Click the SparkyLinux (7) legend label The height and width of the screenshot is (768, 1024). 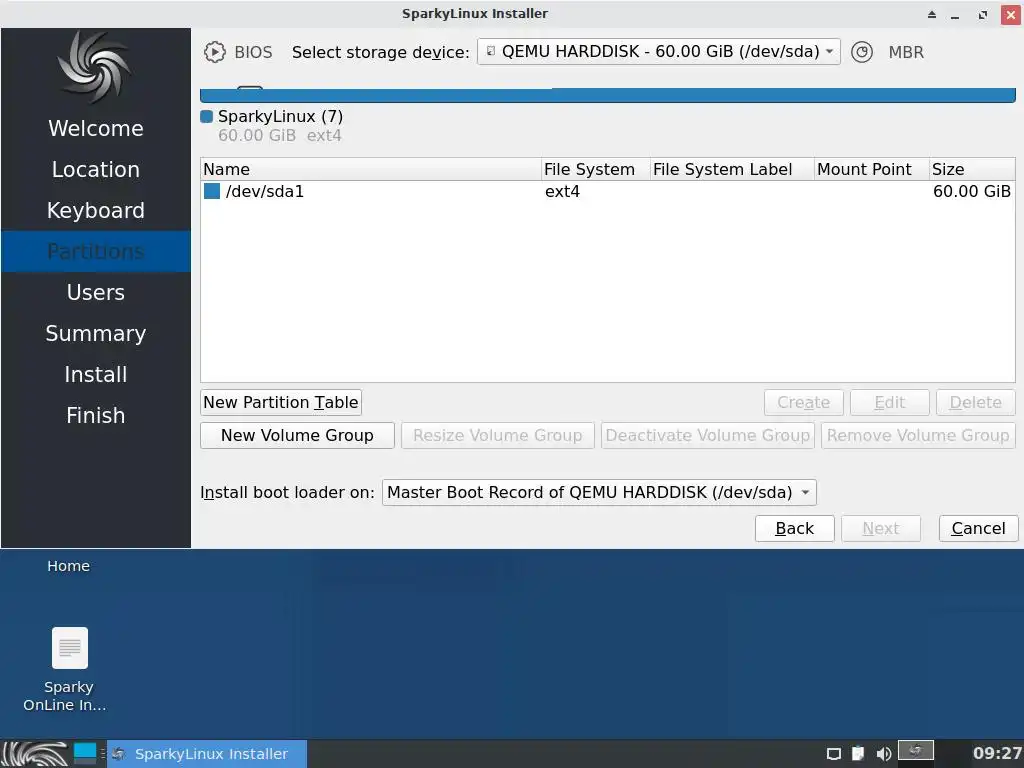[280, 117]
